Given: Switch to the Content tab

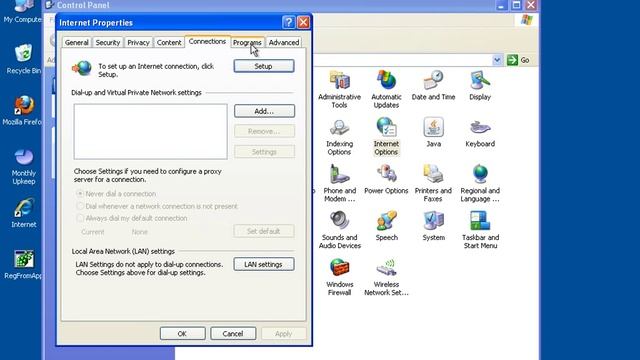Looking at the screenshot, I should (169, 42).
